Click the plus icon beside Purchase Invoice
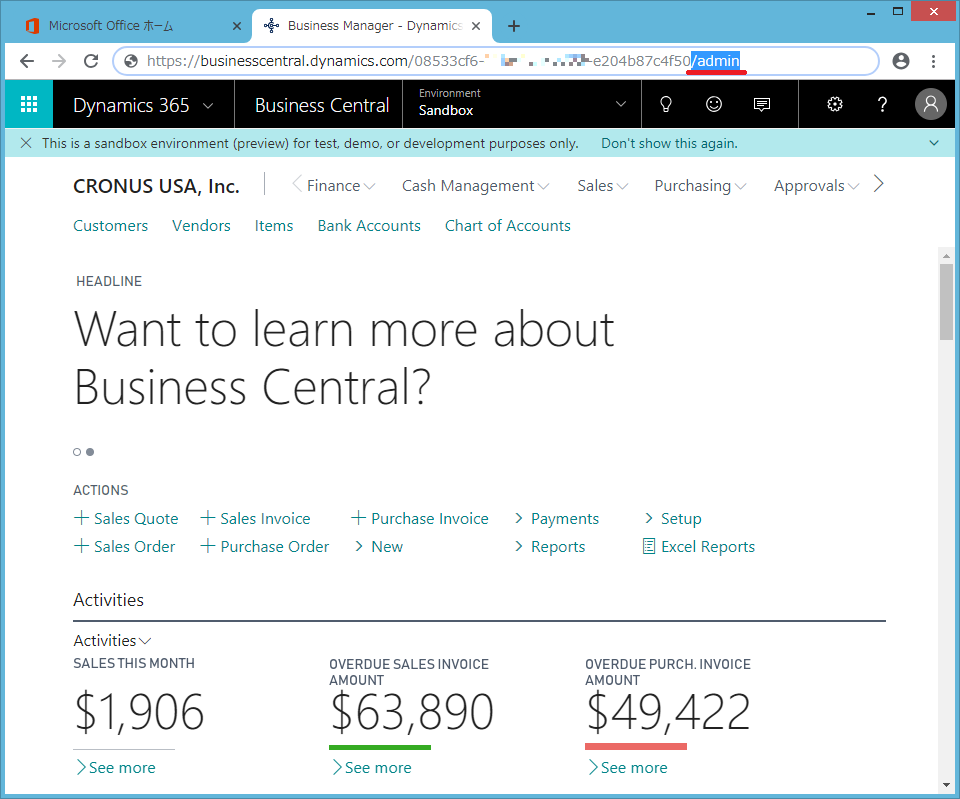 (358, 518)
